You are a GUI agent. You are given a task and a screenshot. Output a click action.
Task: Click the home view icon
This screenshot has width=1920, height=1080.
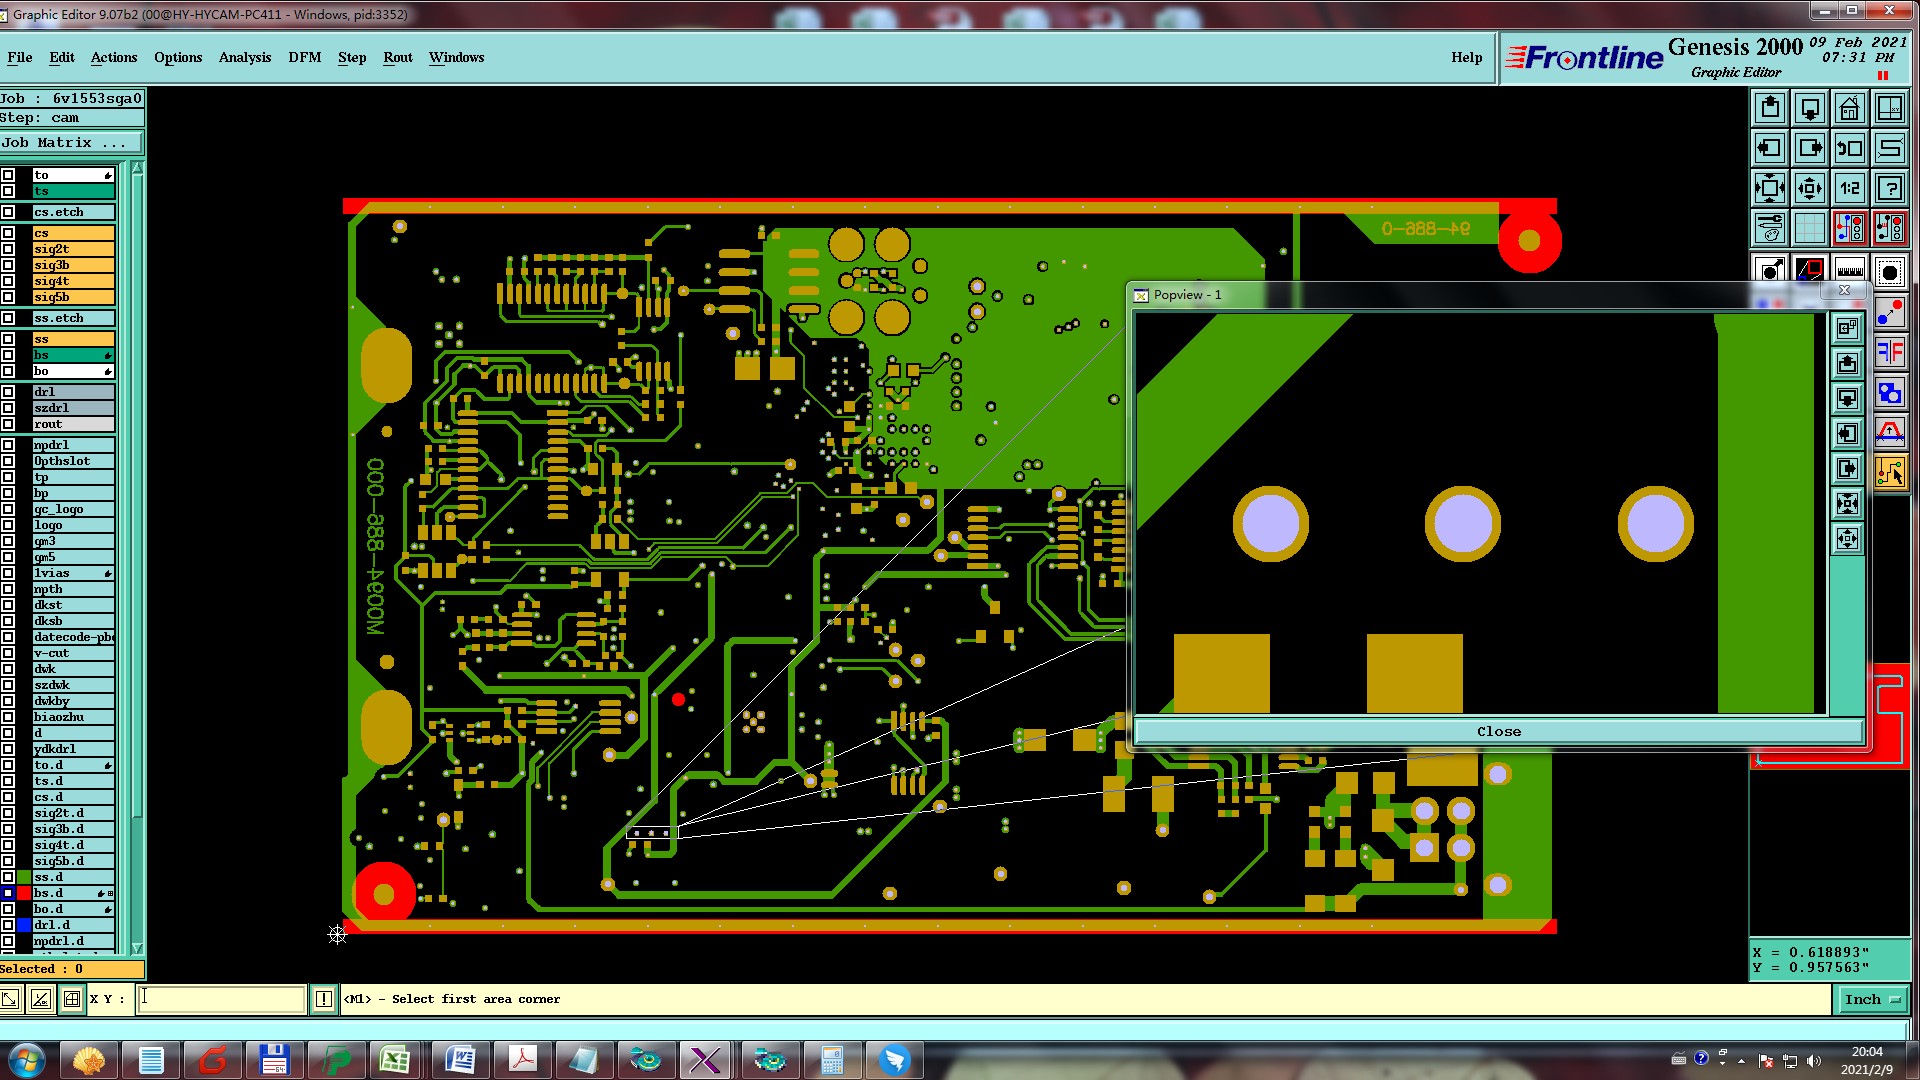(x=1849, y=108)
